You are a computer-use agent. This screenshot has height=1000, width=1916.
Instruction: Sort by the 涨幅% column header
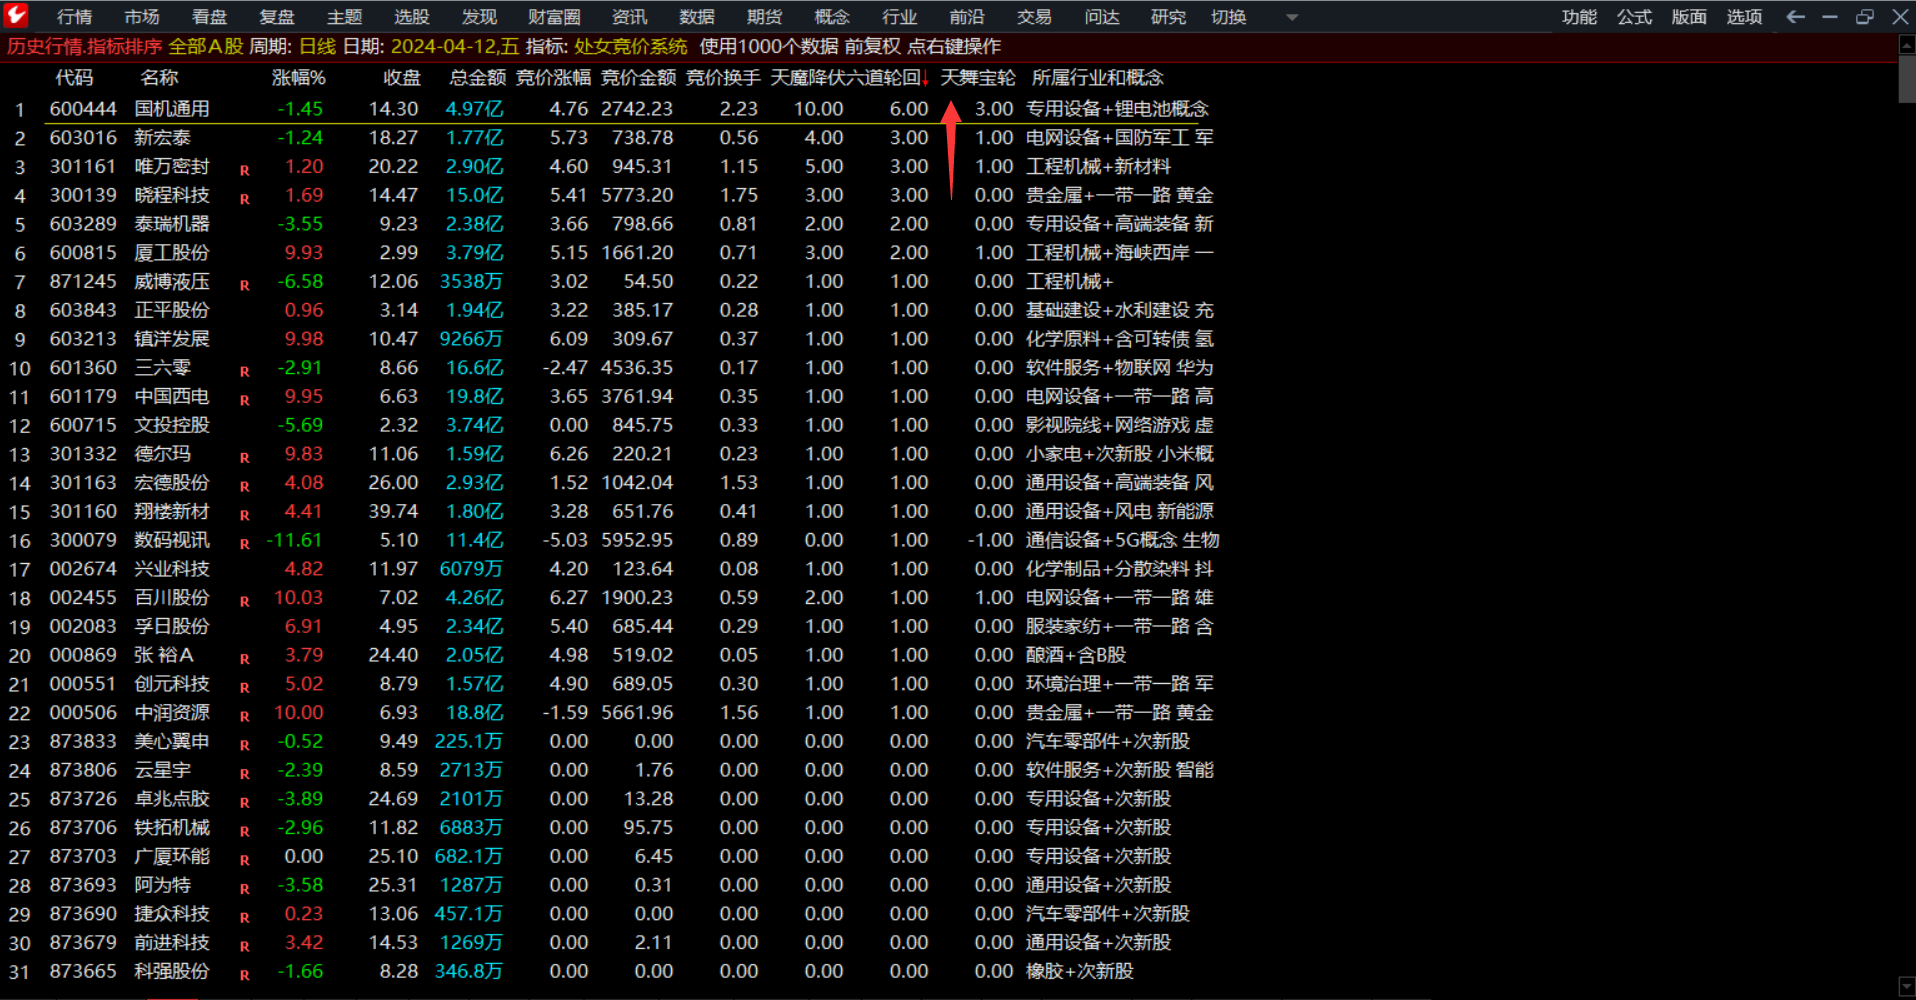[299, 78]
